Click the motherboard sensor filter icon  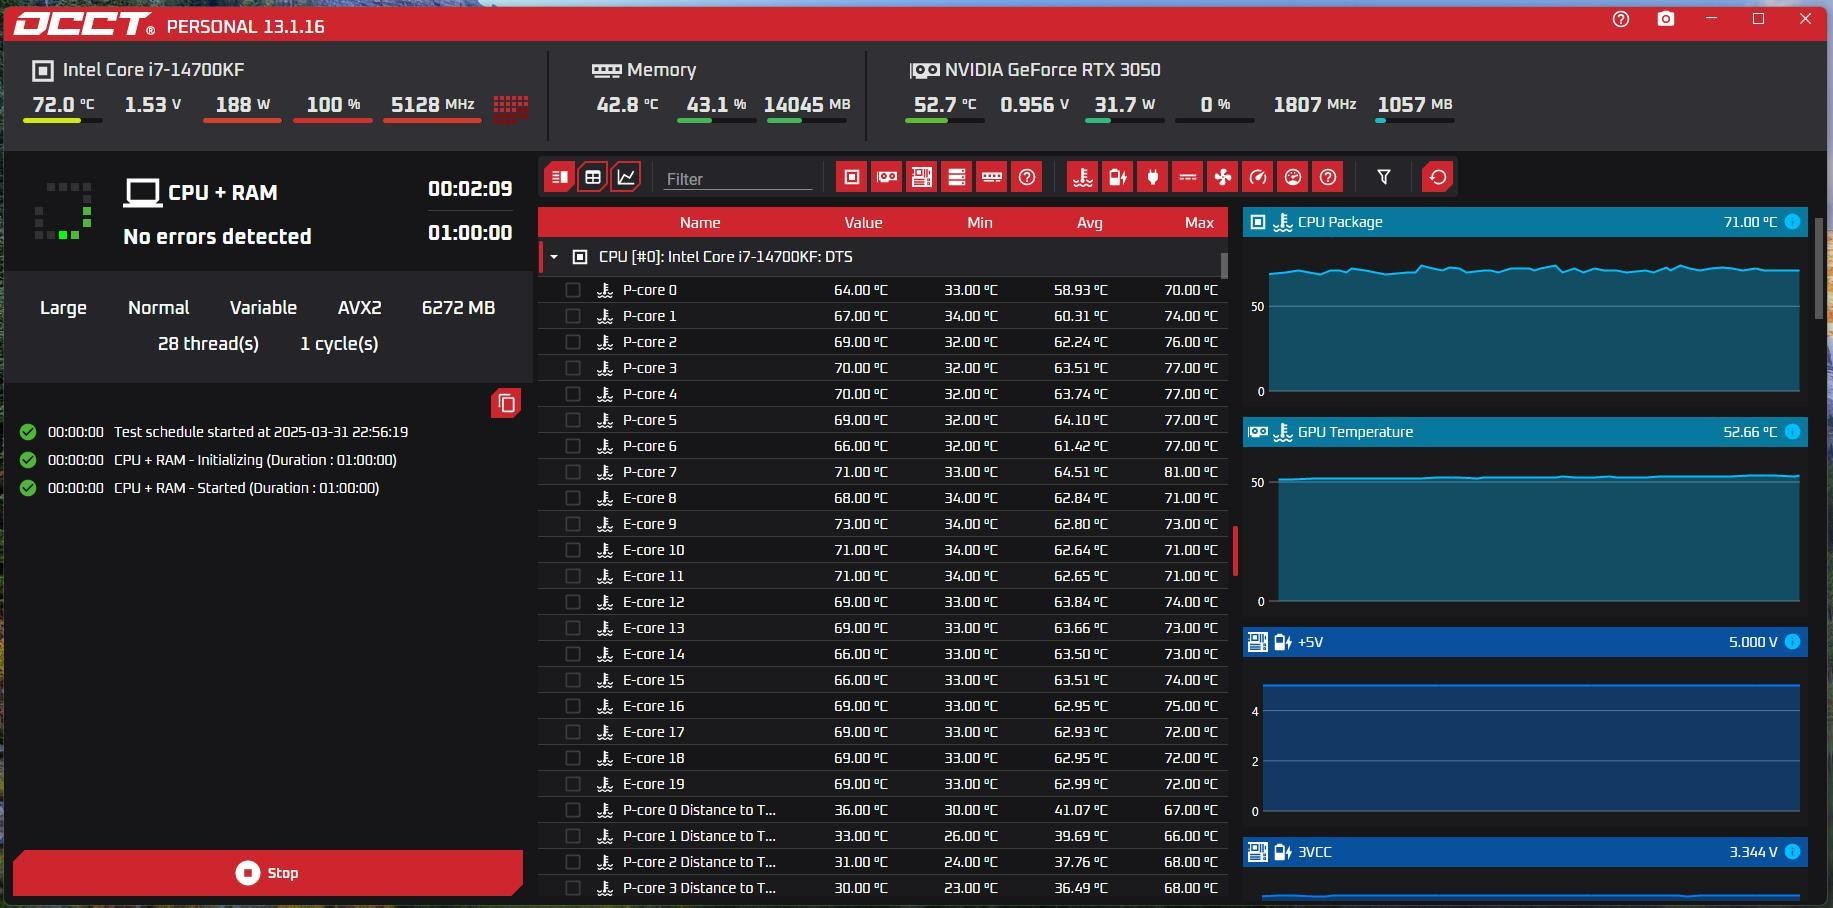point(921,177)
